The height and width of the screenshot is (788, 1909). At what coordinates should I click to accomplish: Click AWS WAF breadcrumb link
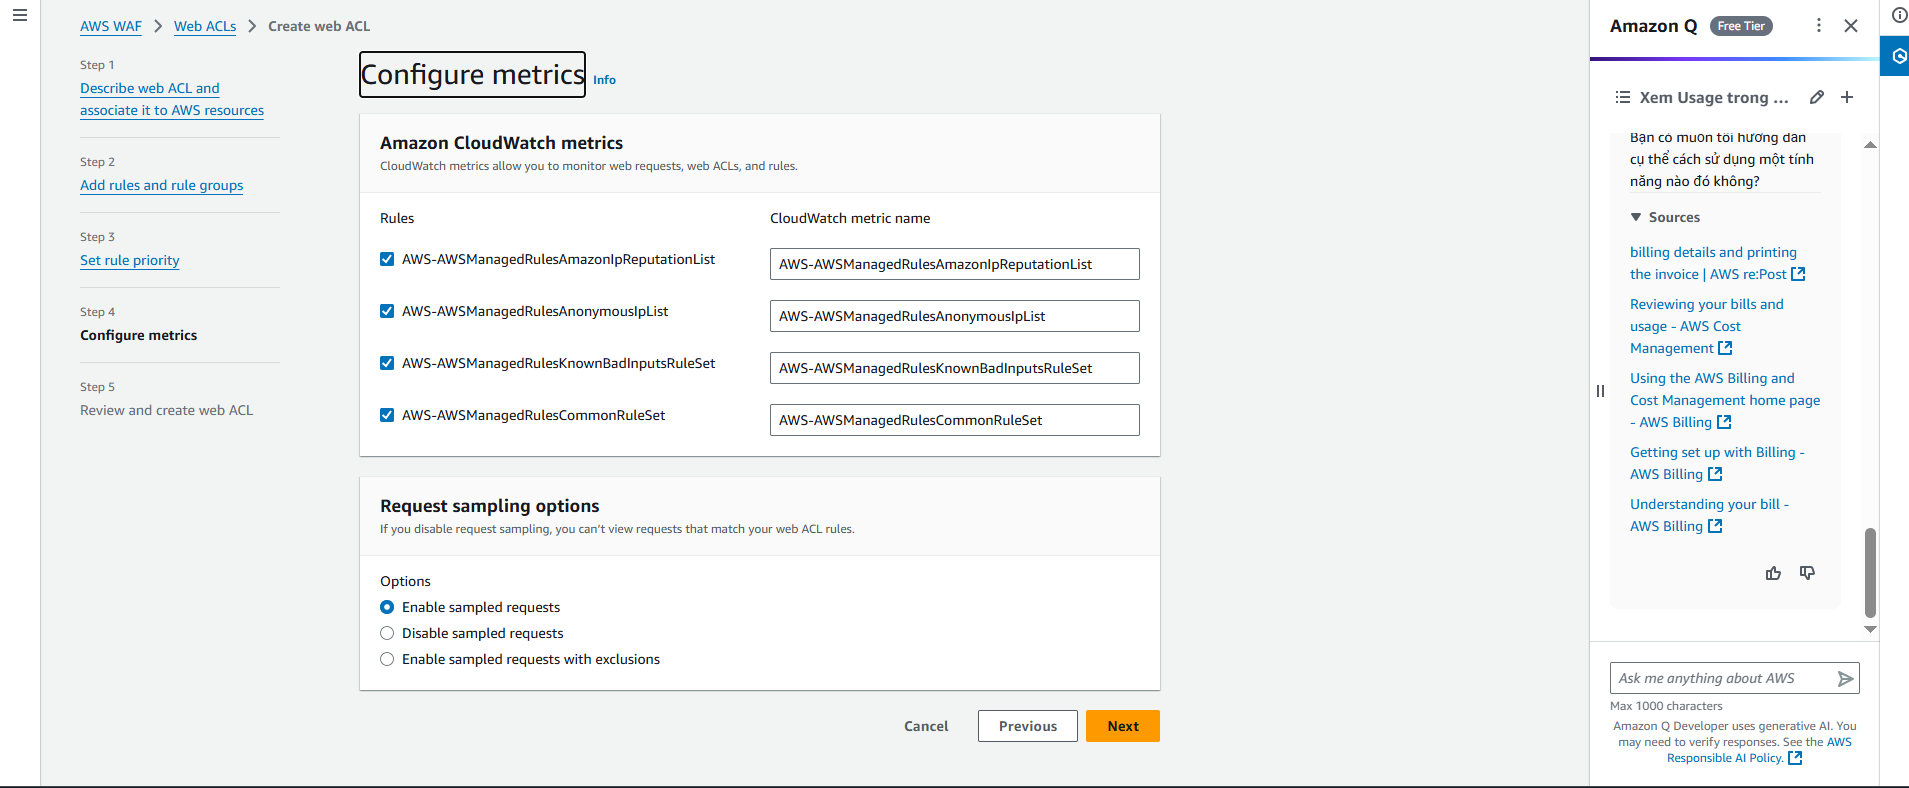click(111, 26)
